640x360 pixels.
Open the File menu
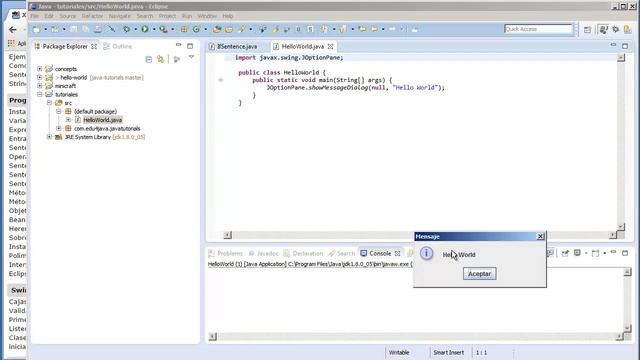tap(35, 16)
